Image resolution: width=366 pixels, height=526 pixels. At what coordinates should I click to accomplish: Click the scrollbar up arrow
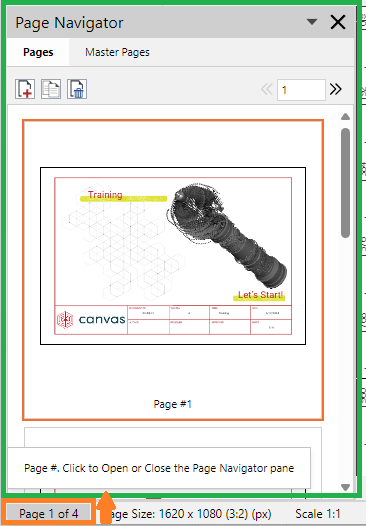tap(346, 116)
